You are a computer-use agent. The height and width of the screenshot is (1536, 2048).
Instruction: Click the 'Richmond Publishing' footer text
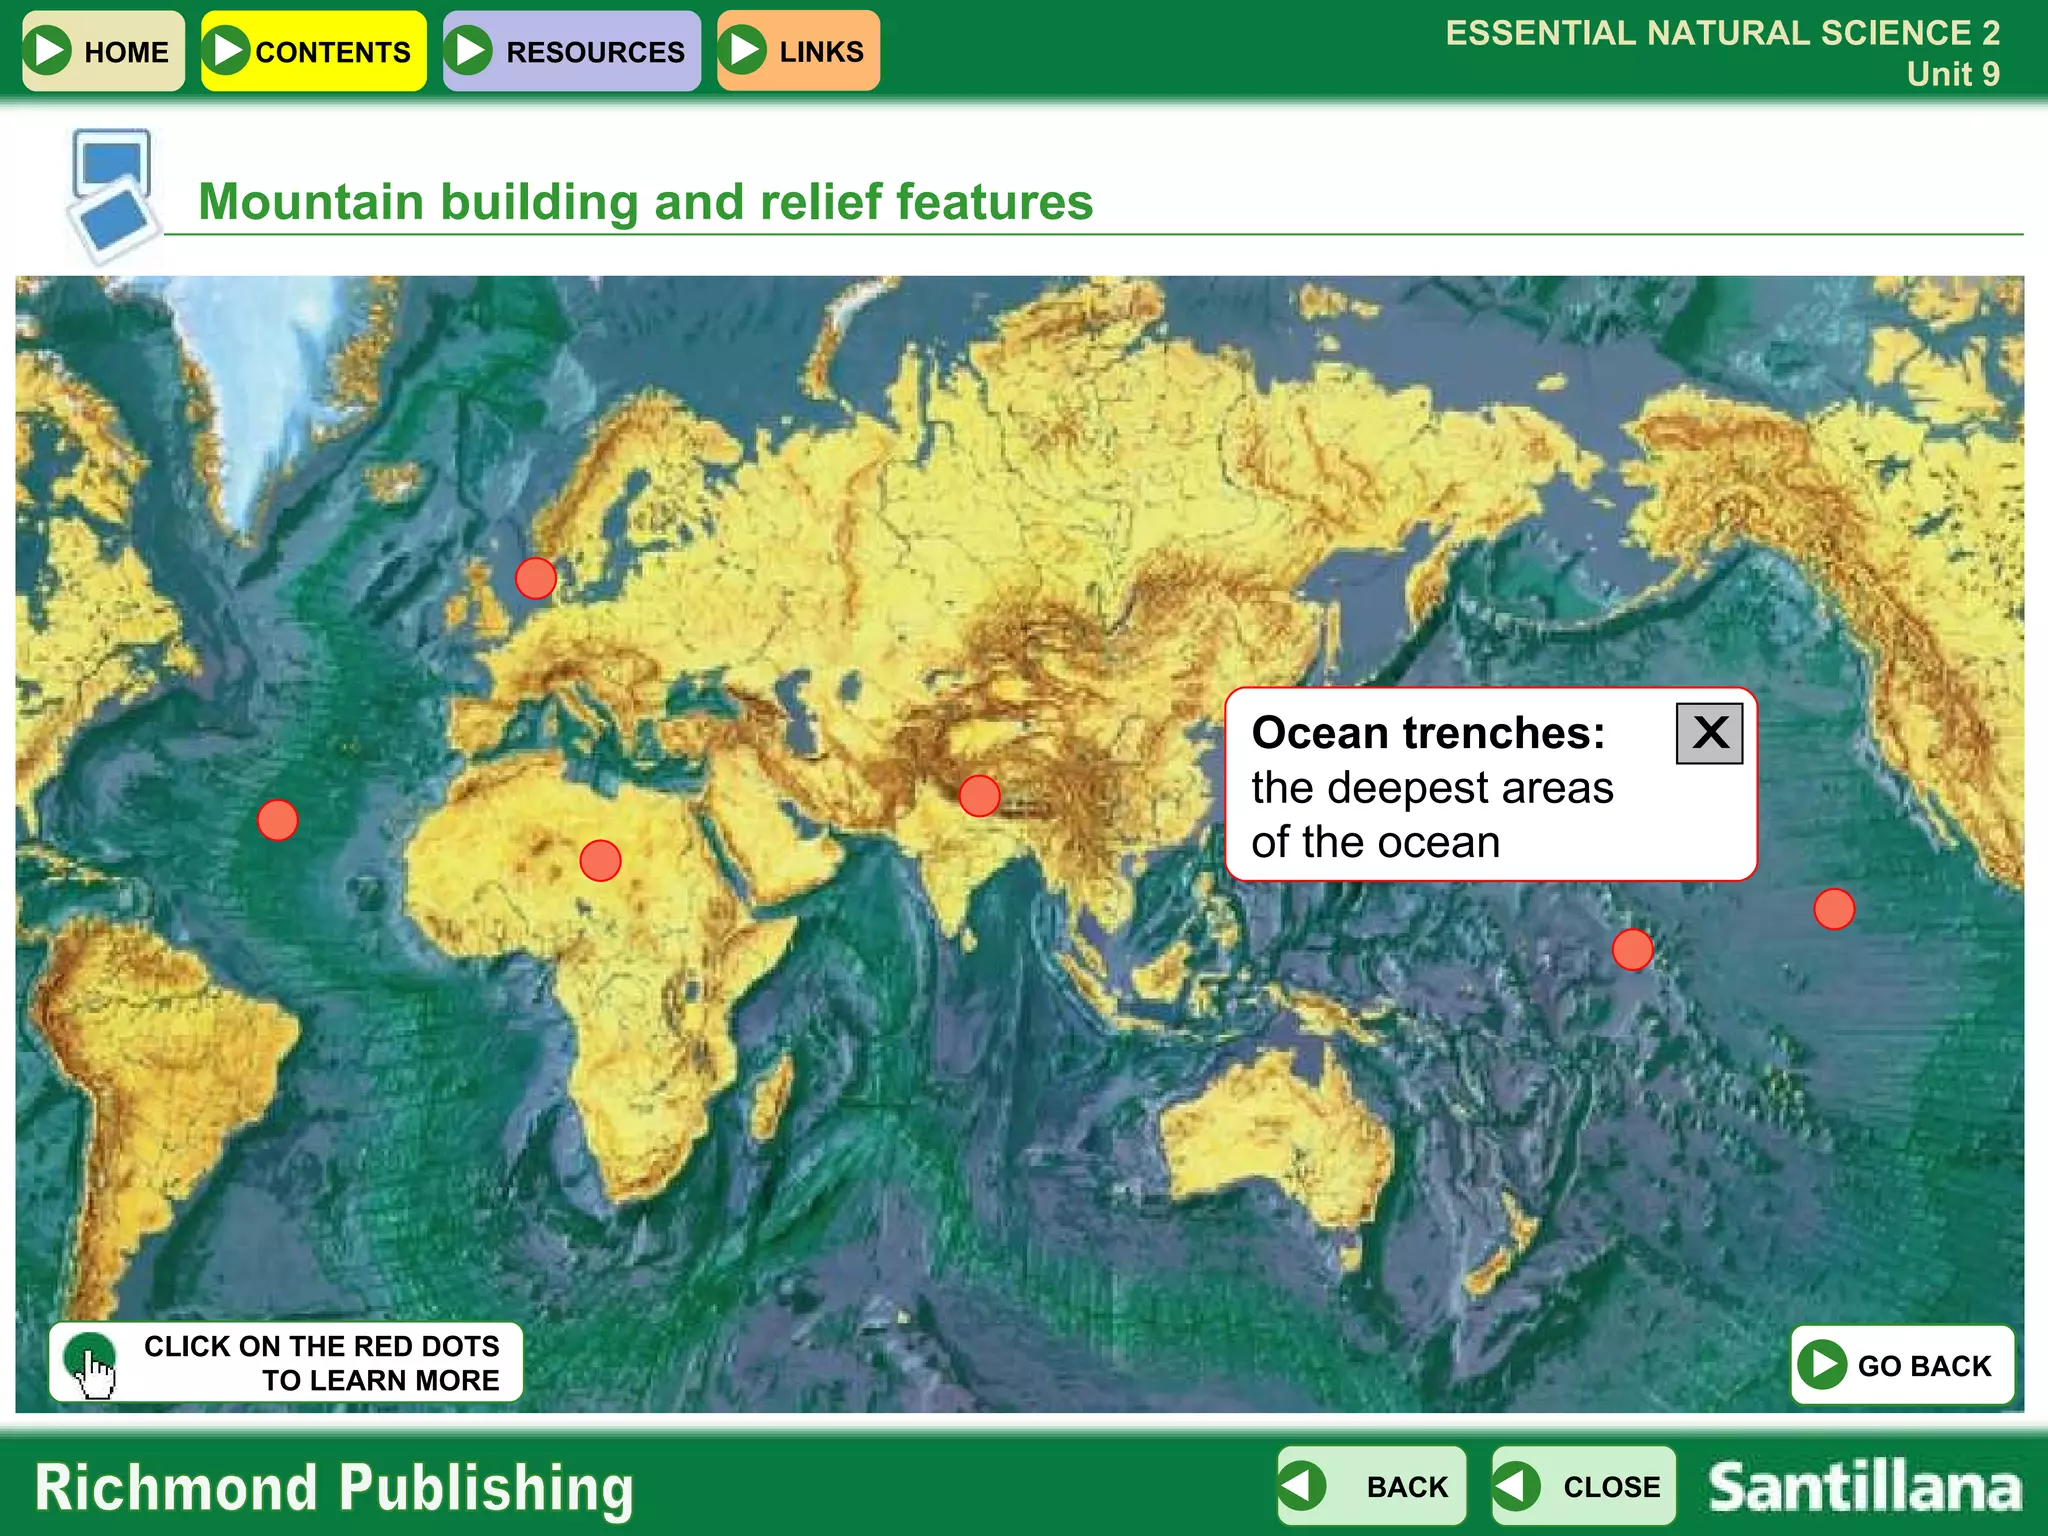pyautogui.click(x=334, y=1489)
